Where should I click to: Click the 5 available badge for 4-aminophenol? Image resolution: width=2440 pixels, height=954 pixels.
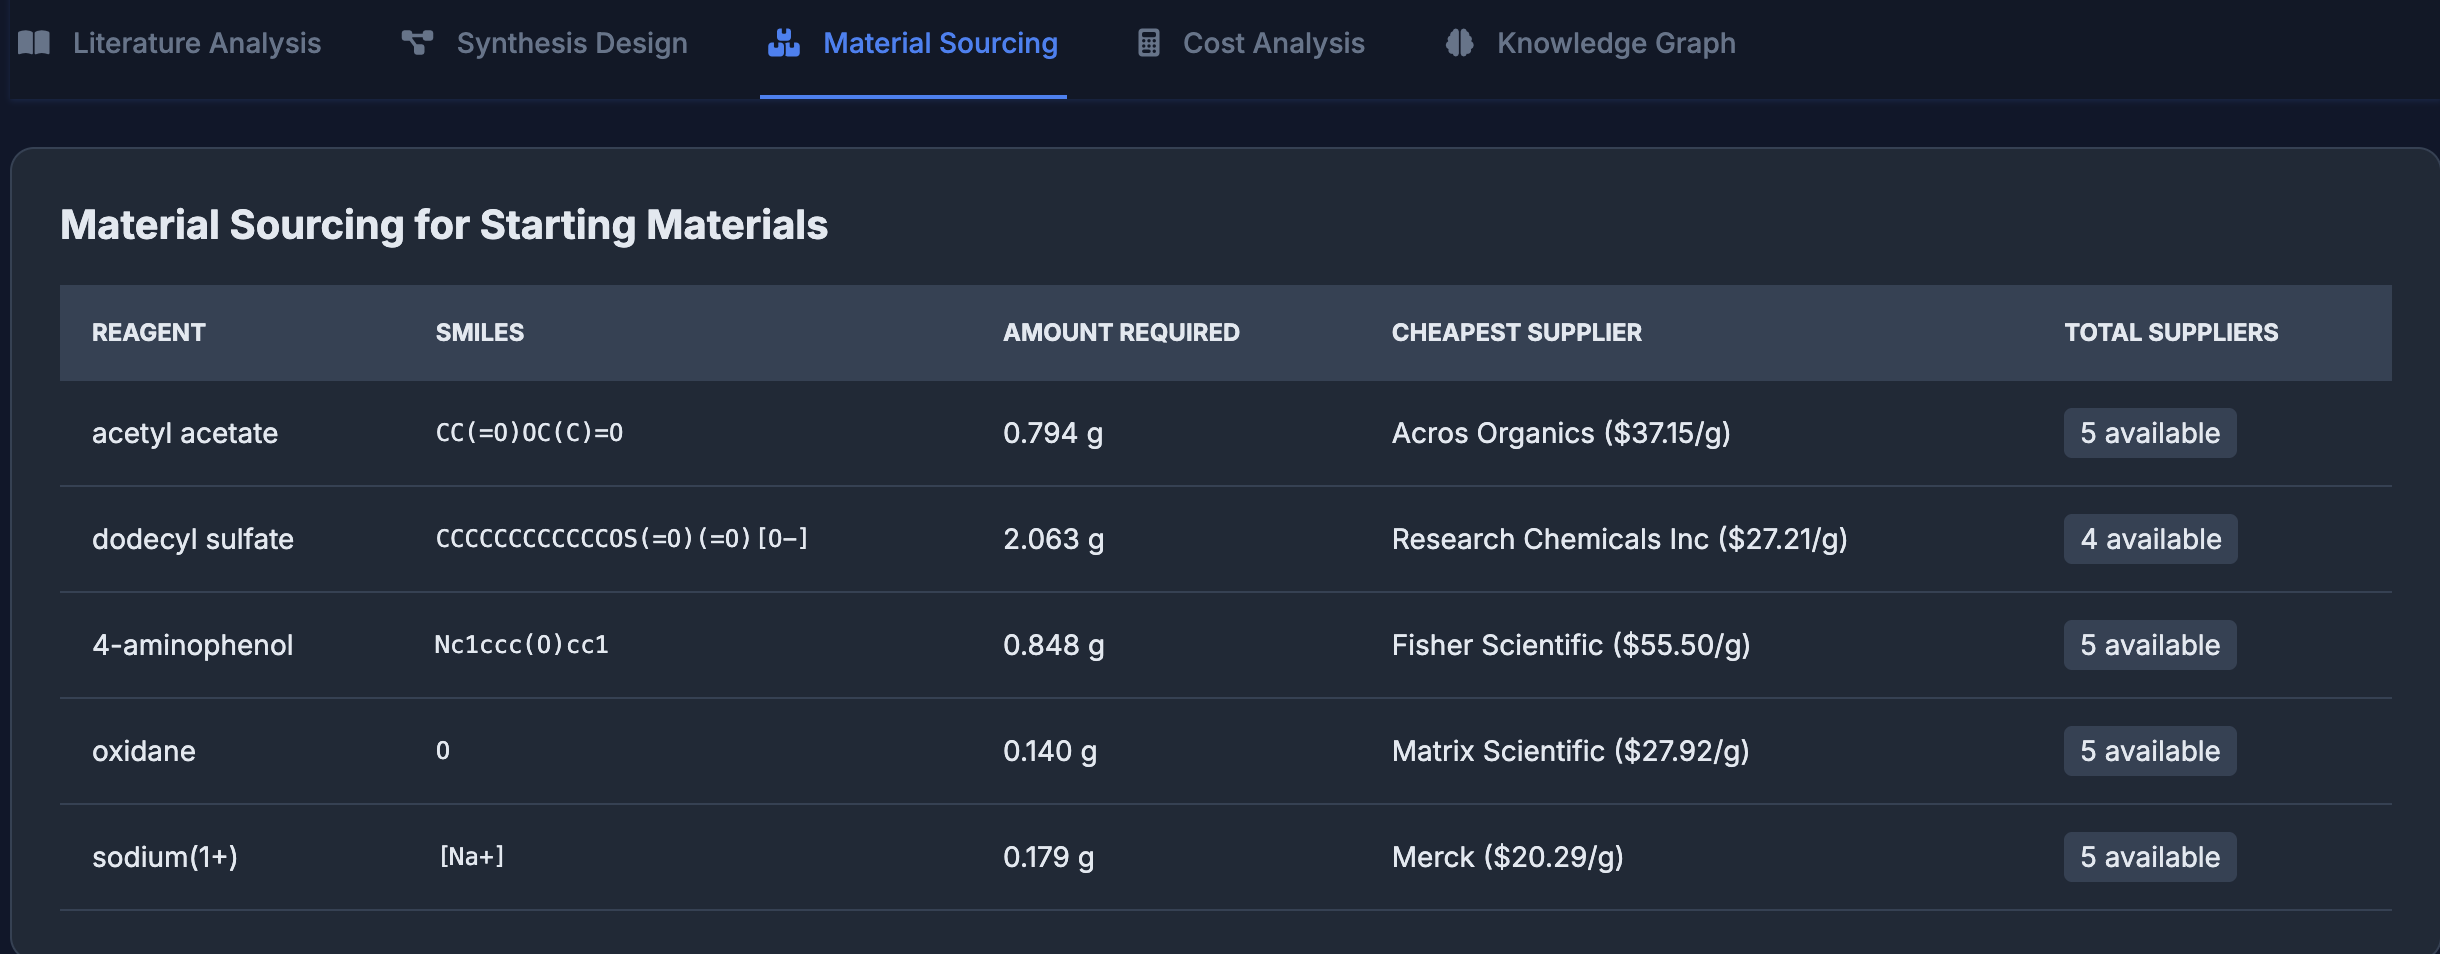pos(2148,644)
